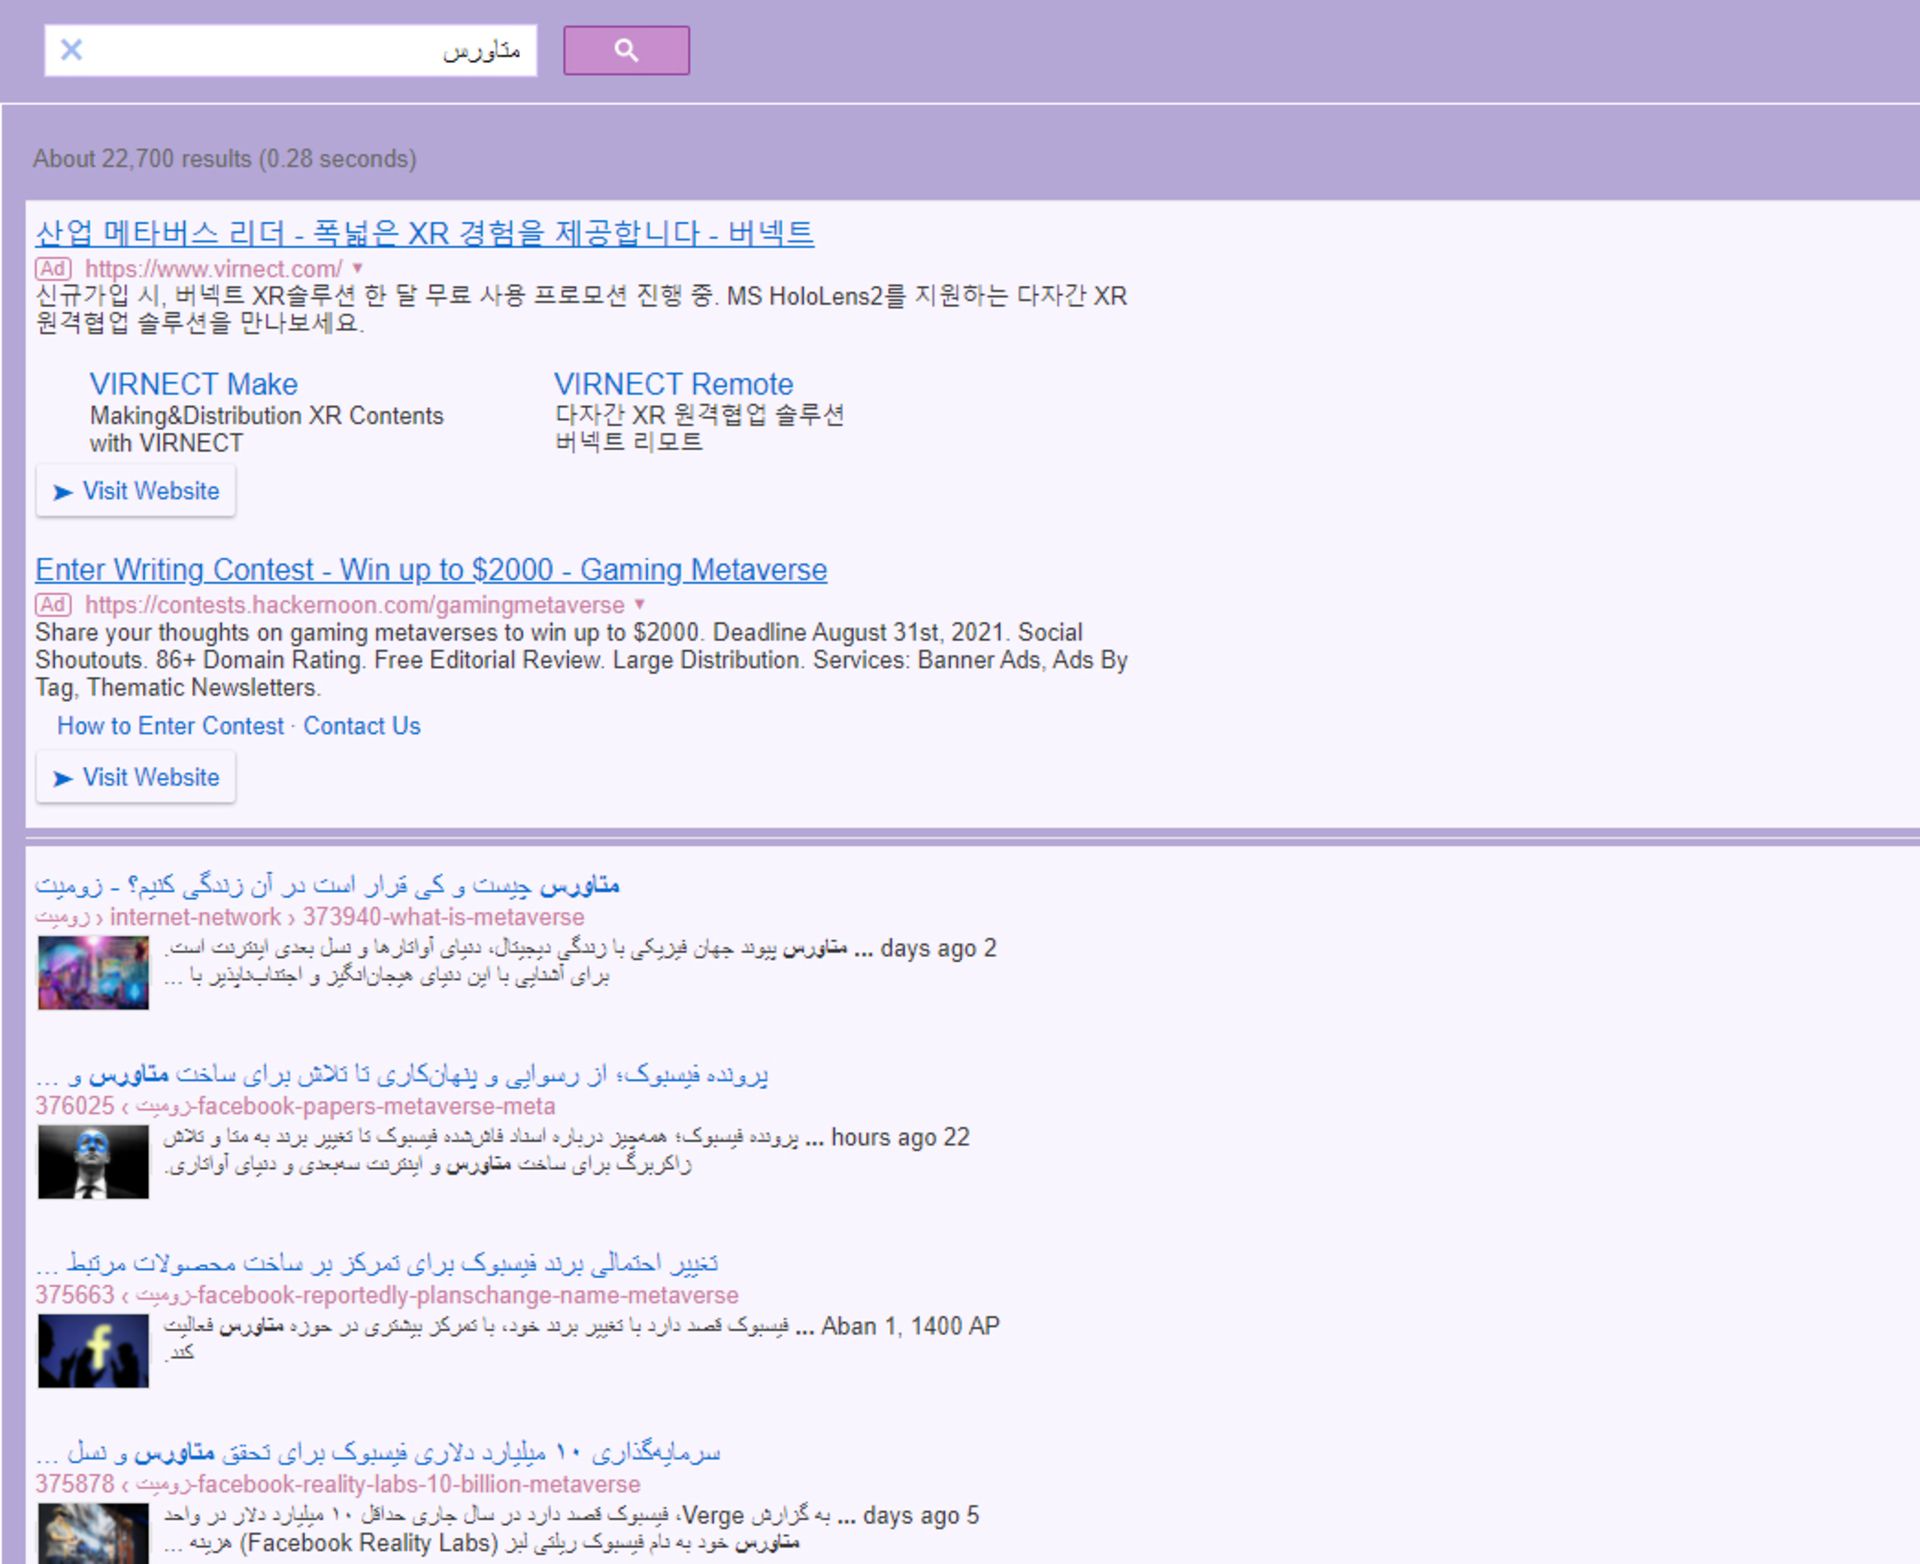The image size is (1920, 1564).
Task: Click Visit Website under the VIRNECT ad
Action: 135,491
